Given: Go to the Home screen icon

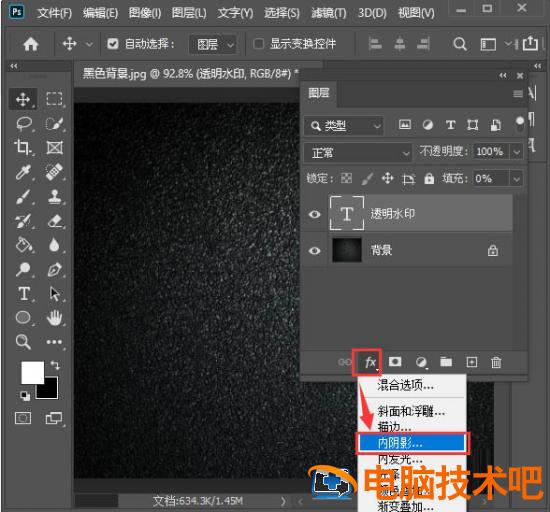Looking at the screenshot, I should [x=31, y=44].
